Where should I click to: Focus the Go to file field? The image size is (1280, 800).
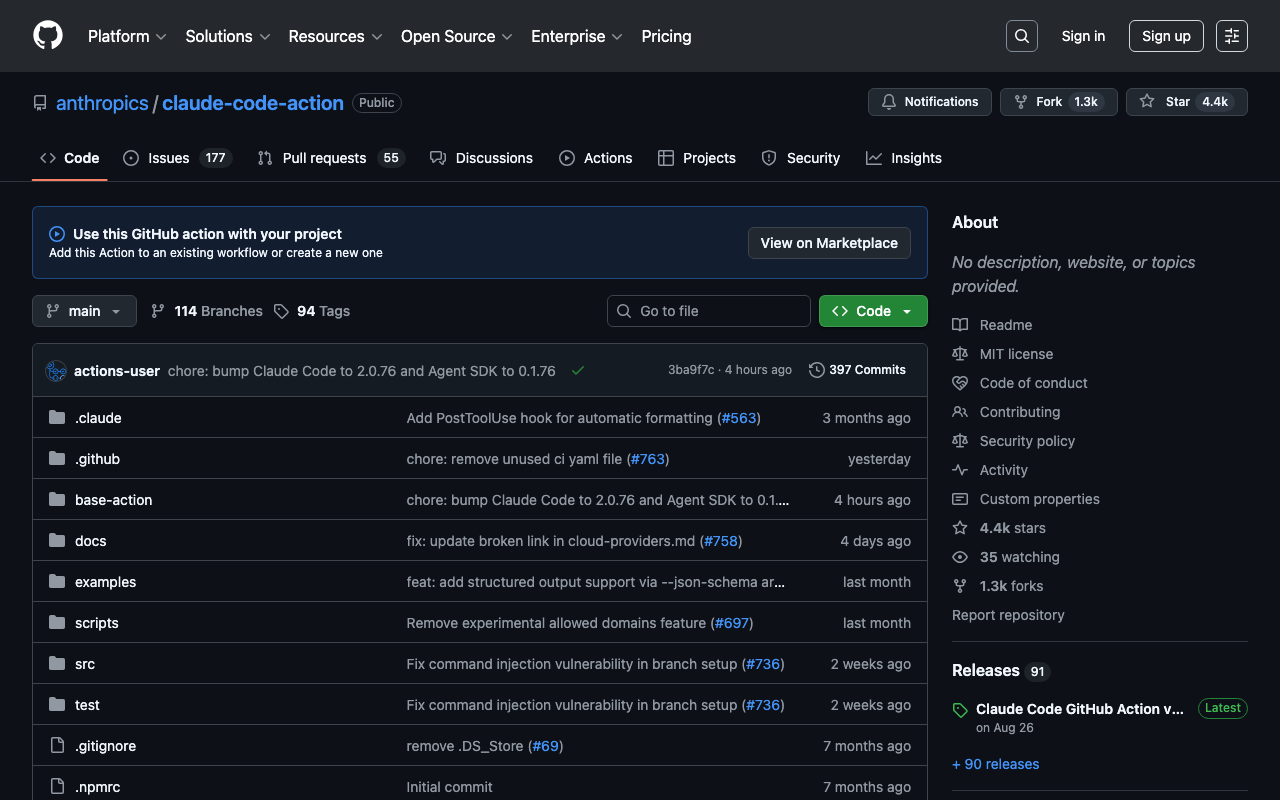coord(709,311)
